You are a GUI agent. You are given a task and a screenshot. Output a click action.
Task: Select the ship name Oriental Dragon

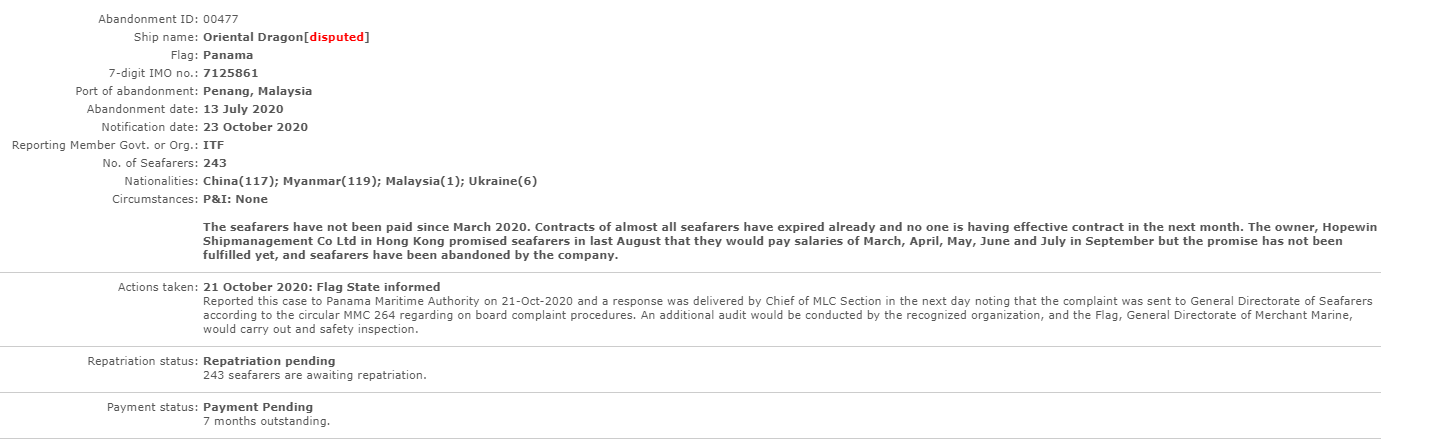pos(253,37)
